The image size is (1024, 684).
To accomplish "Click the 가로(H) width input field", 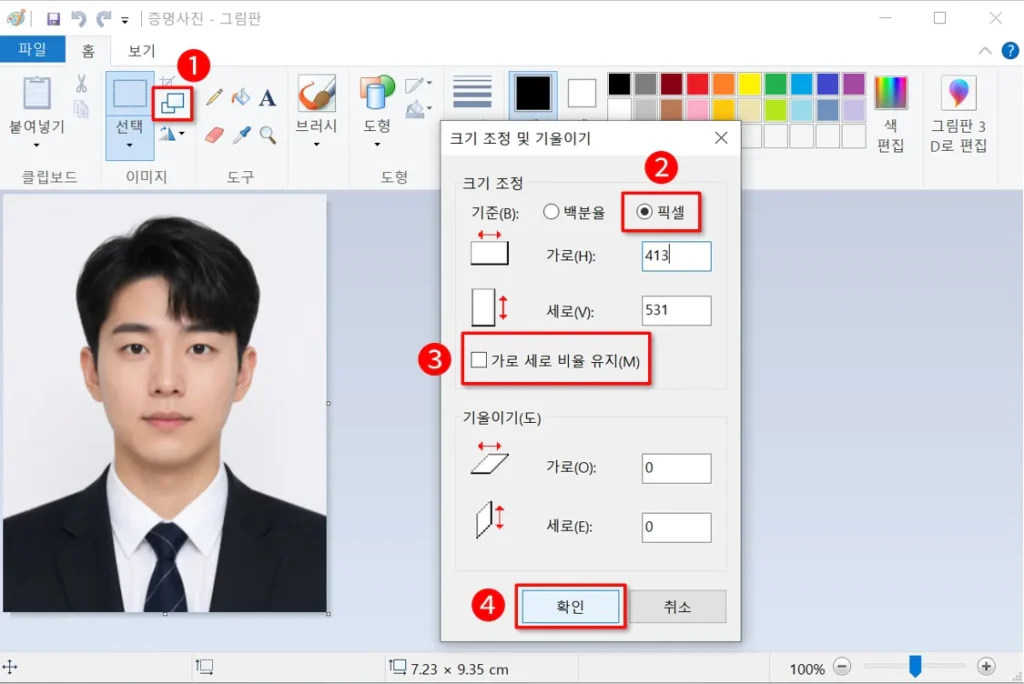I will (677, 256).
